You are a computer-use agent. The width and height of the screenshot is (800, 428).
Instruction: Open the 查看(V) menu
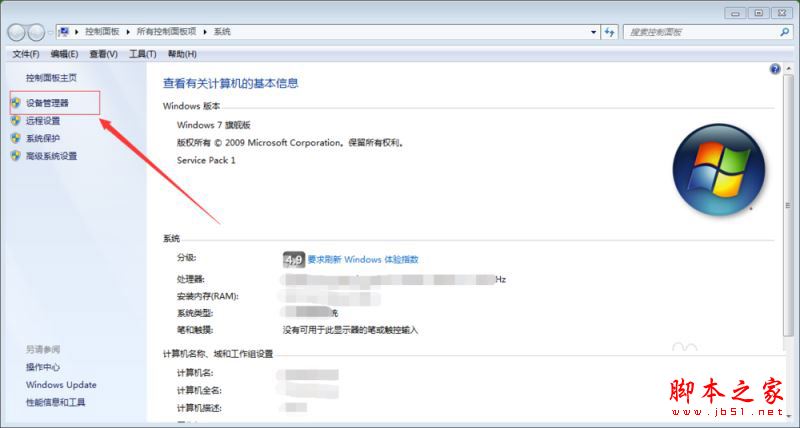(104, 54)
